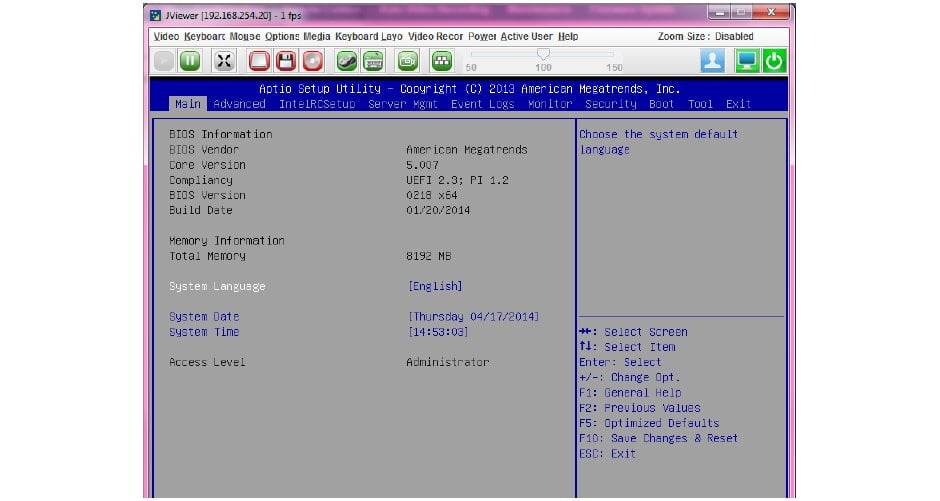The width and height of the screenshot is (940, 501).
Task: Click the hard disk redirection icon
Action: (259, 61)
